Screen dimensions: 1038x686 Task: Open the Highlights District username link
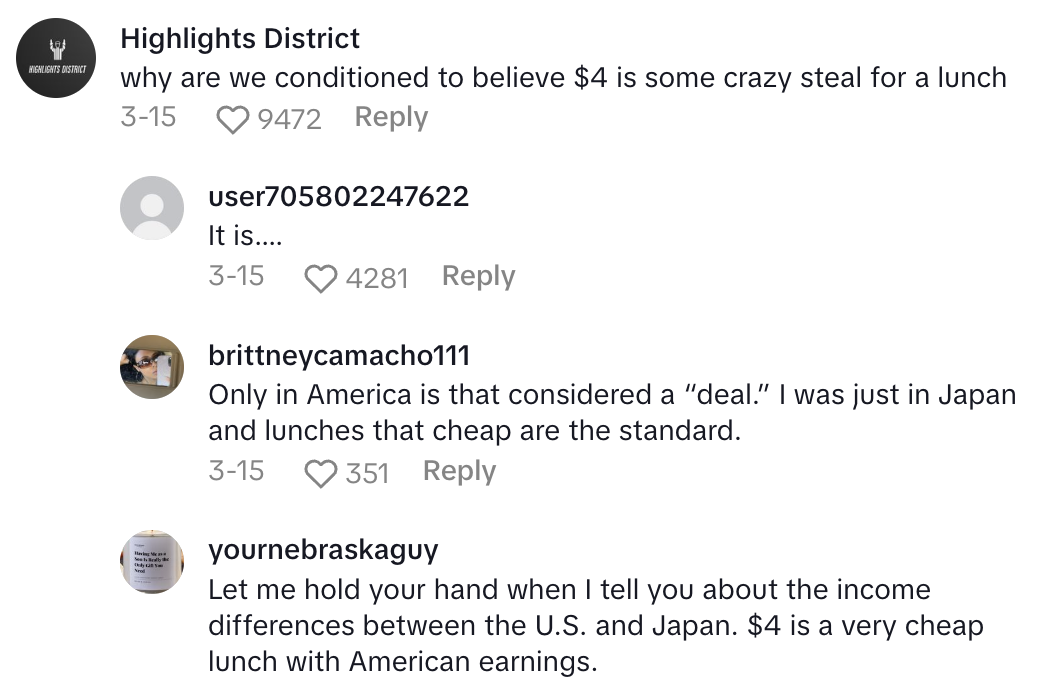coord(239,39)
